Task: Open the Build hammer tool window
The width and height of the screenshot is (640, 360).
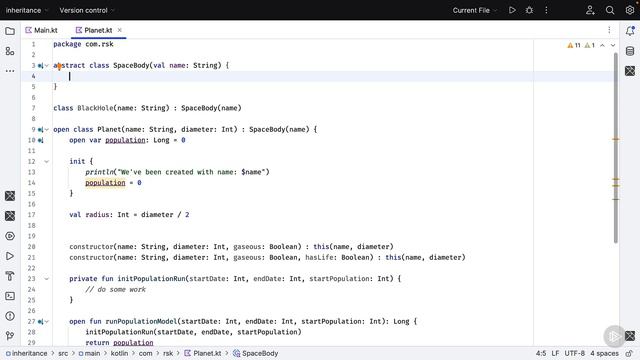Action: pos(10,276)
